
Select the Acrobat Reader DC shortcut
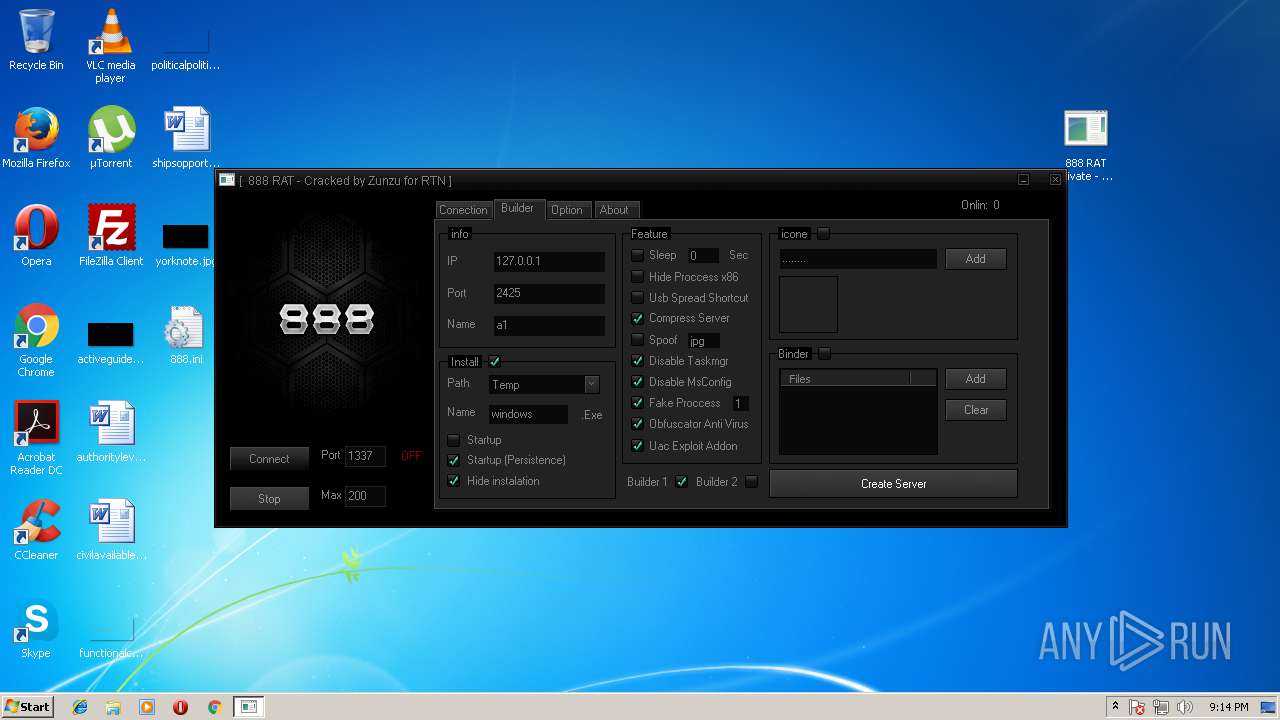point(36,438)
